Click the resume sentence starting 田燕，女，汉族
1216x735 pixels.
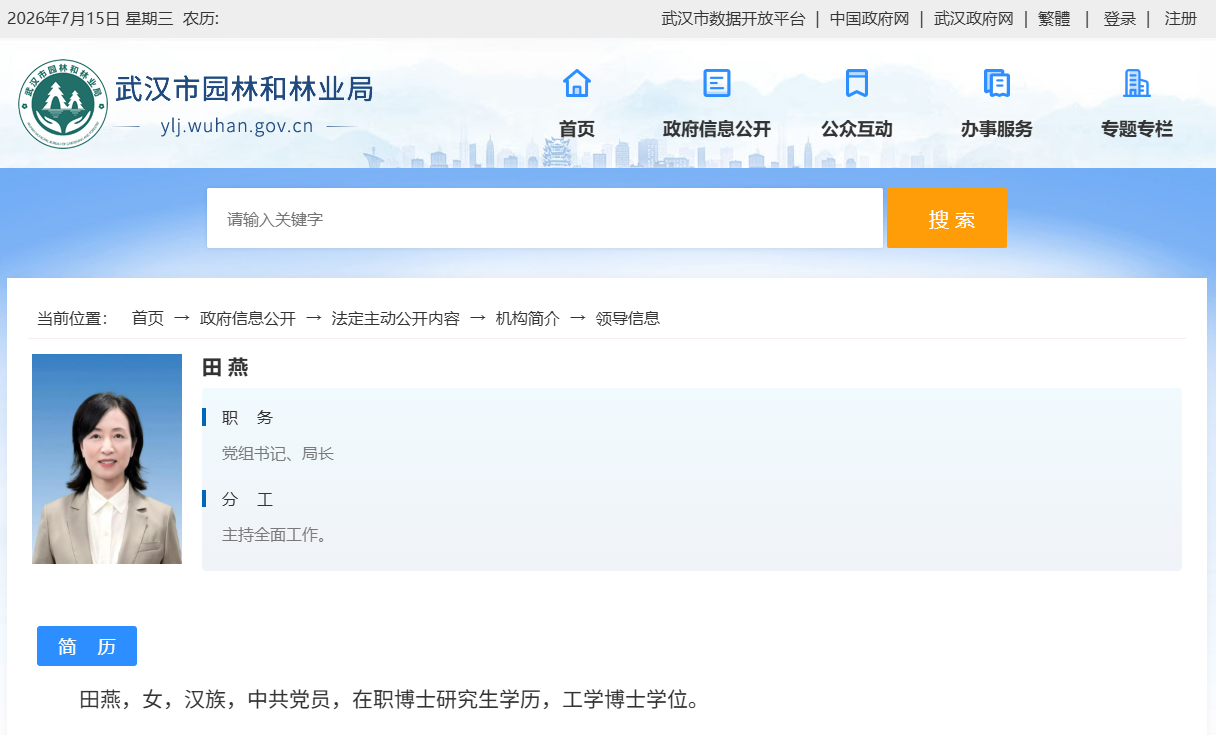click(x=389, y=700)
